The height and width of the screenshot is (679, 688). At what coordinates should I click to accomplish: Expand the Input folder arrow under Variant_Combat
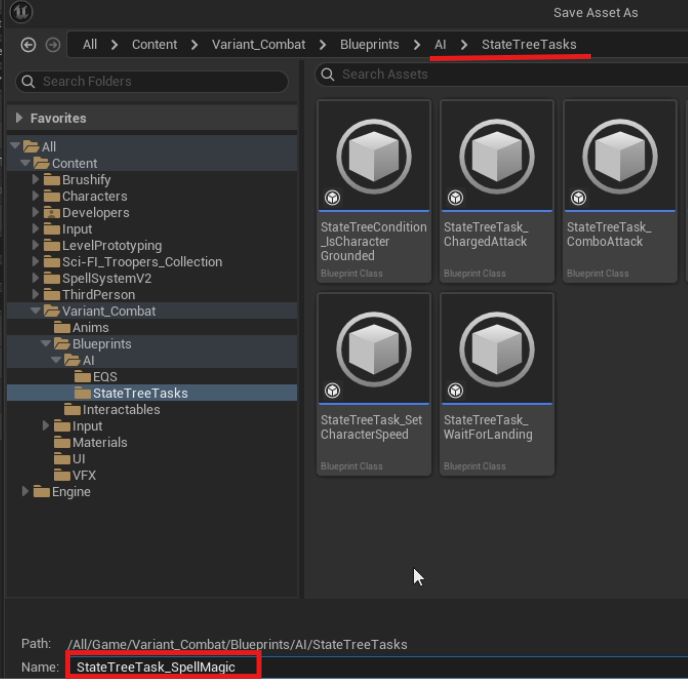[x=46, y=426]
